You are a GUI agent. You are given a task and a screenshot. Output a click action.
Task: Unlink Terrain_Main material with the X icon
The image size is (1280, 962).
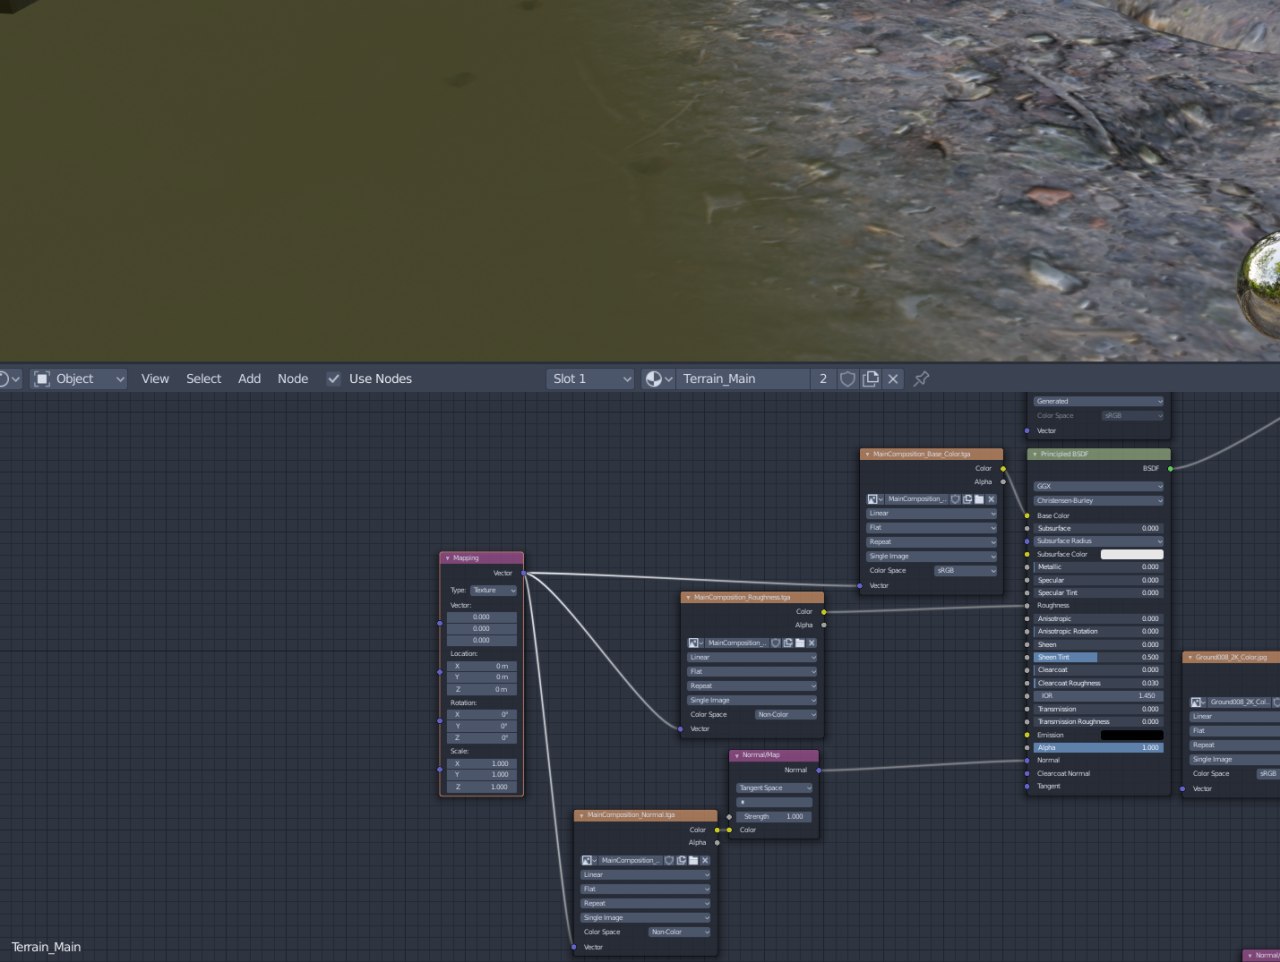893,379
